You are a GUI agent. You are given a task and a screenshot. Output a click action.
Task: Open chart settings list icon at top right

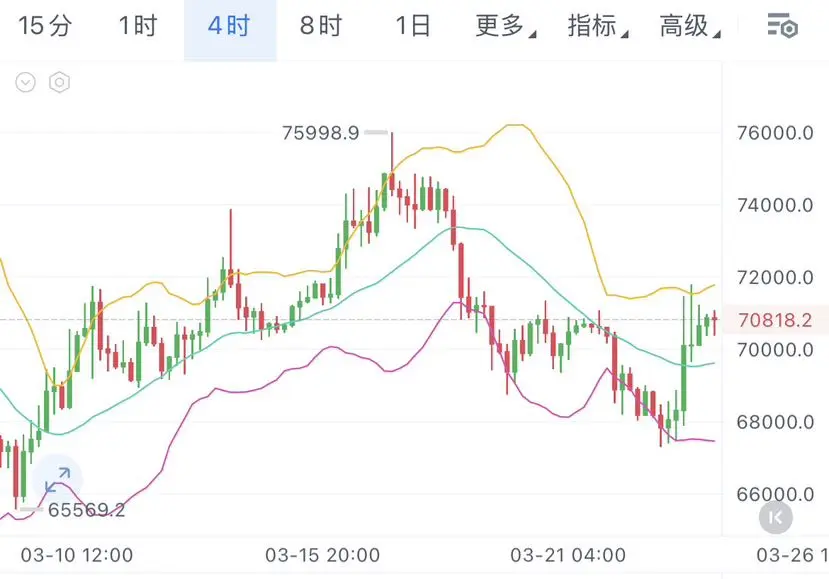[x=782, y=26]
